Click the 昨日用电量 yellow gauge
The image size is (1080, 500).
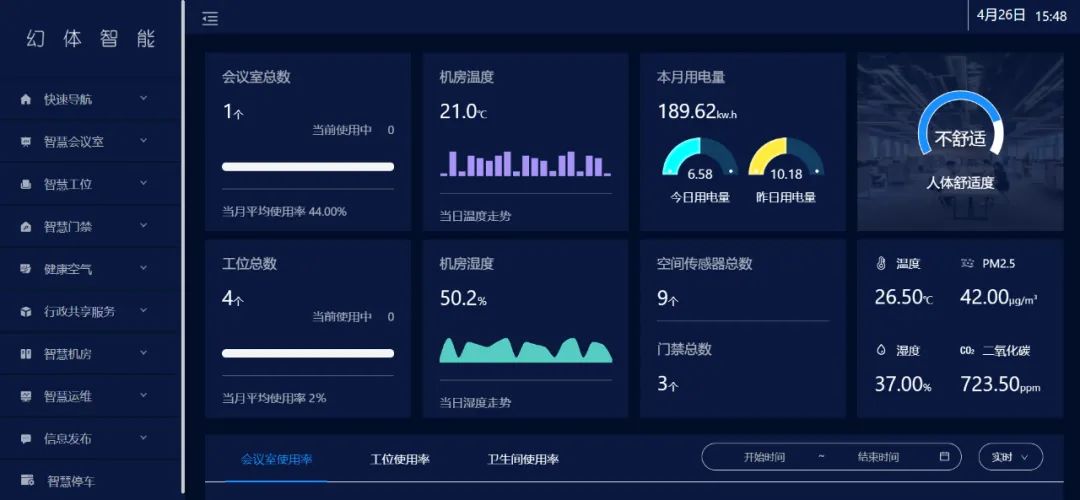pyautogui.click(x=786, y=157)
